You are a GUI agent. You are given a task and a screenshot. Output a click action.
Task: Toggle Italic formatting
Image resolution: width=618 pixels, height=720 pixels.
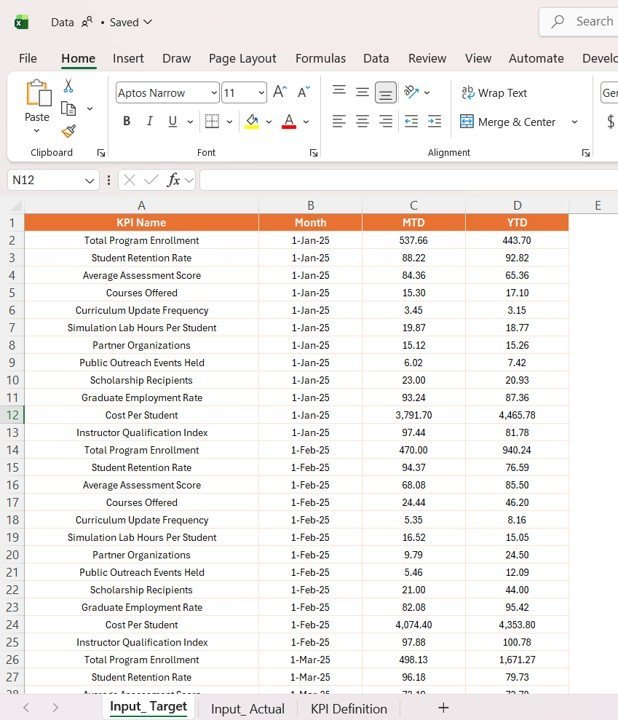coord(150,122)
